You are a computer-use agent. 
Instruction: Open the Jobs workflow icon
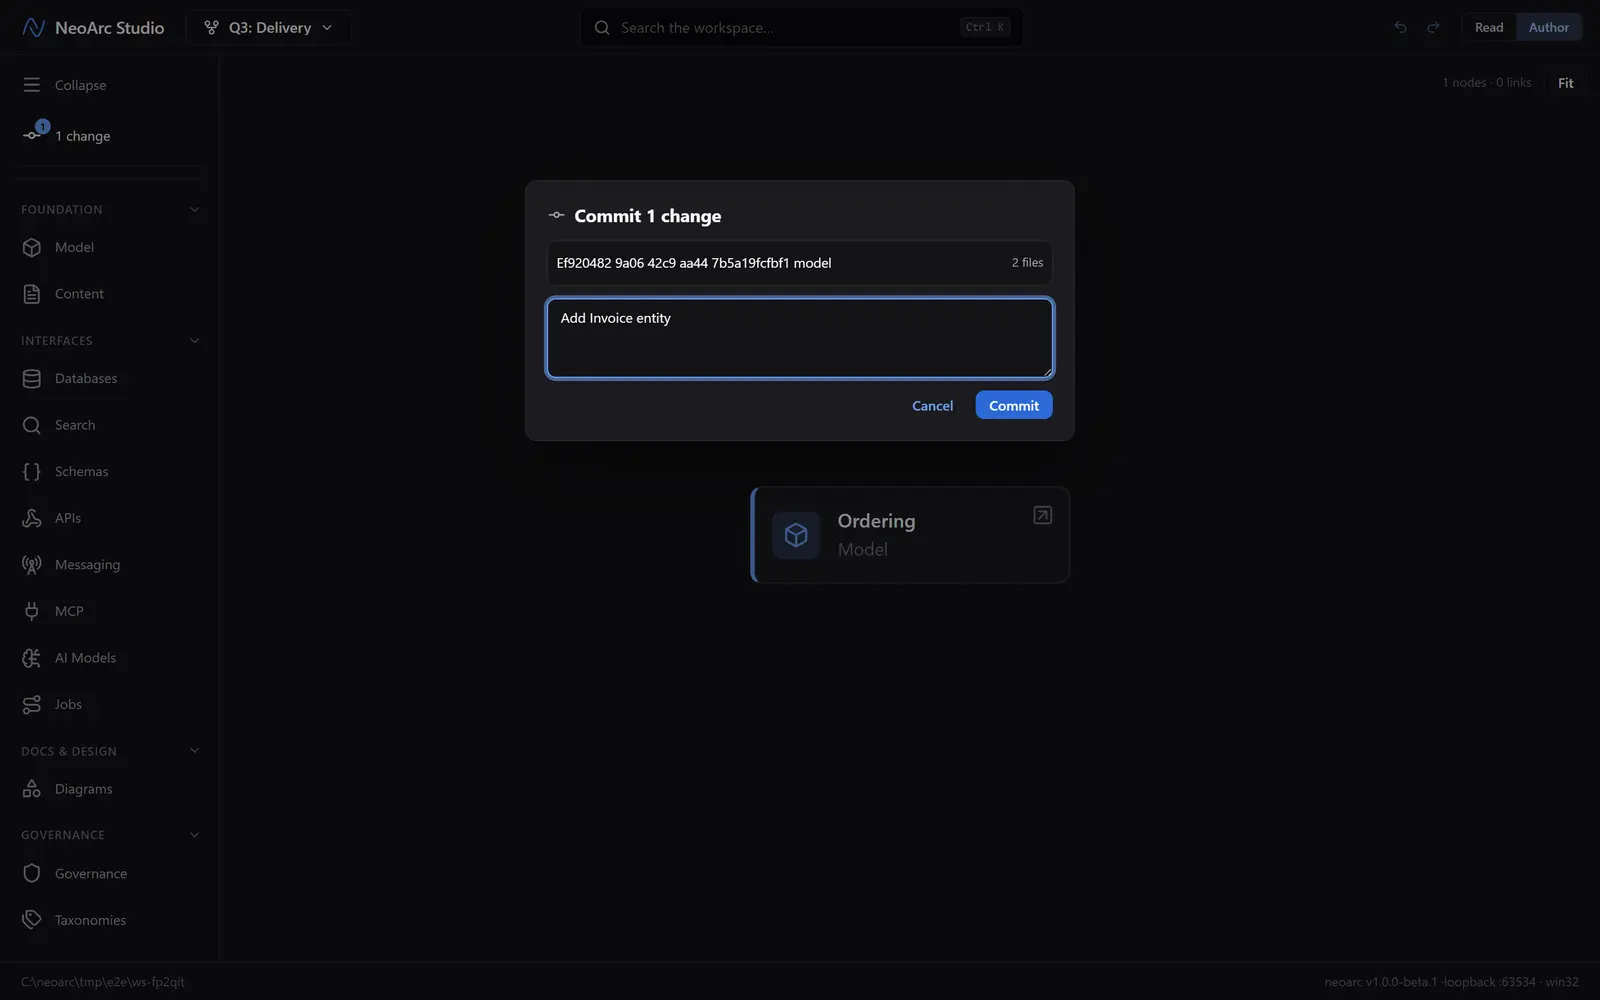point(32,705)
